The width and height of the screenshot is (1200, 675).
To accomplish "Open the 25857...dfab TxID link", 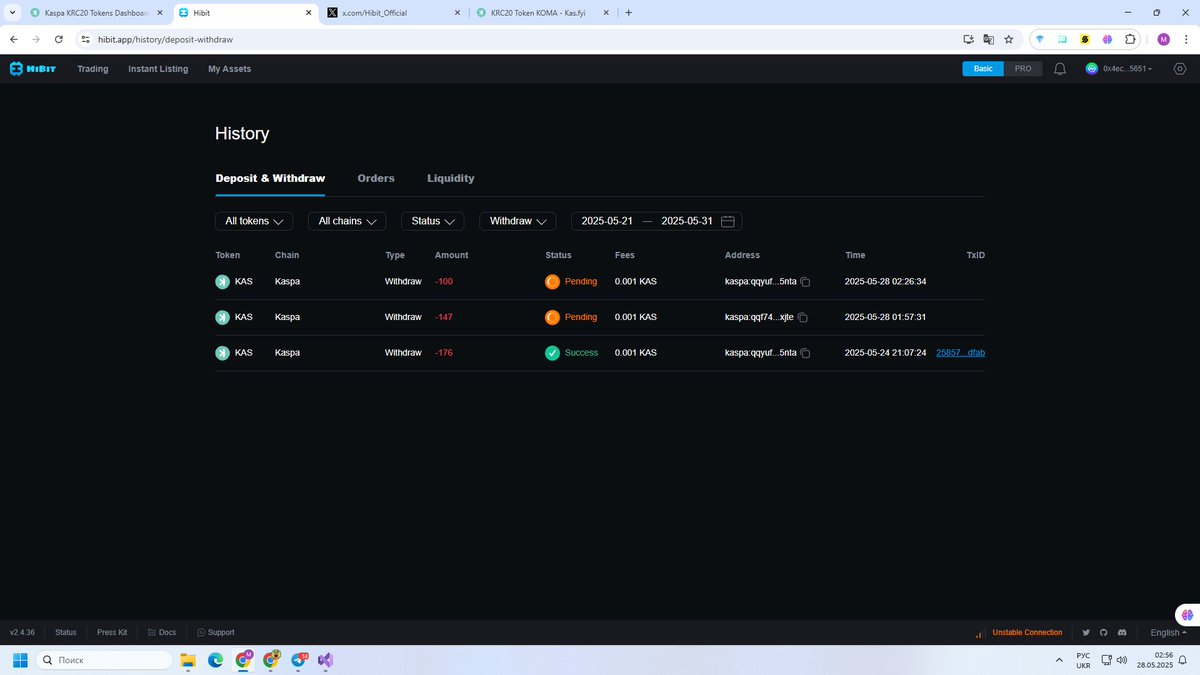I will (961, 353).
